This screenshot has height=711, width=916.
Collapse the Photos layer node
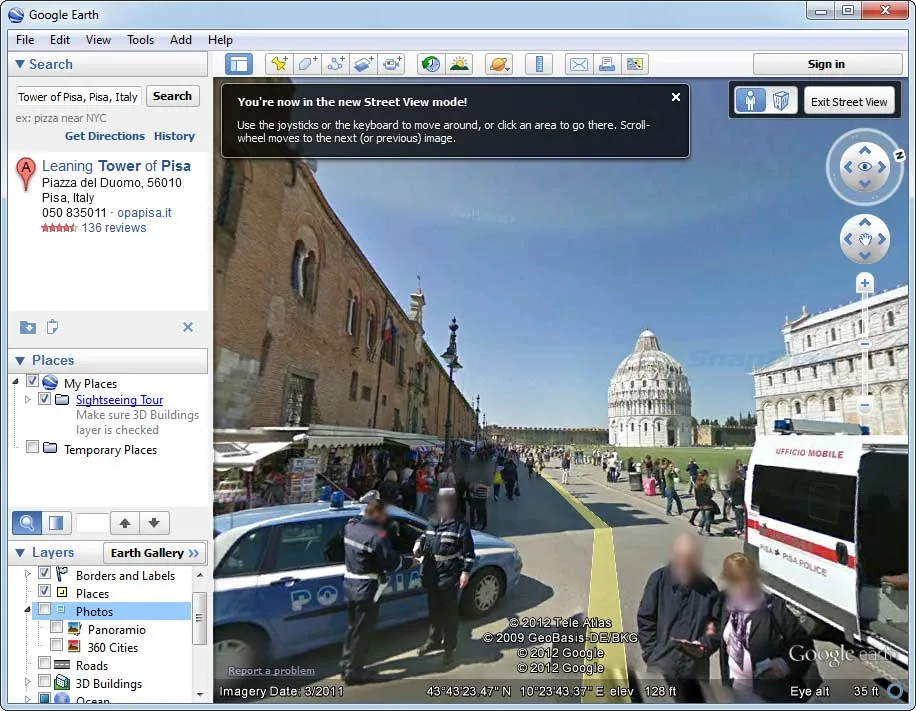(27, 609)
